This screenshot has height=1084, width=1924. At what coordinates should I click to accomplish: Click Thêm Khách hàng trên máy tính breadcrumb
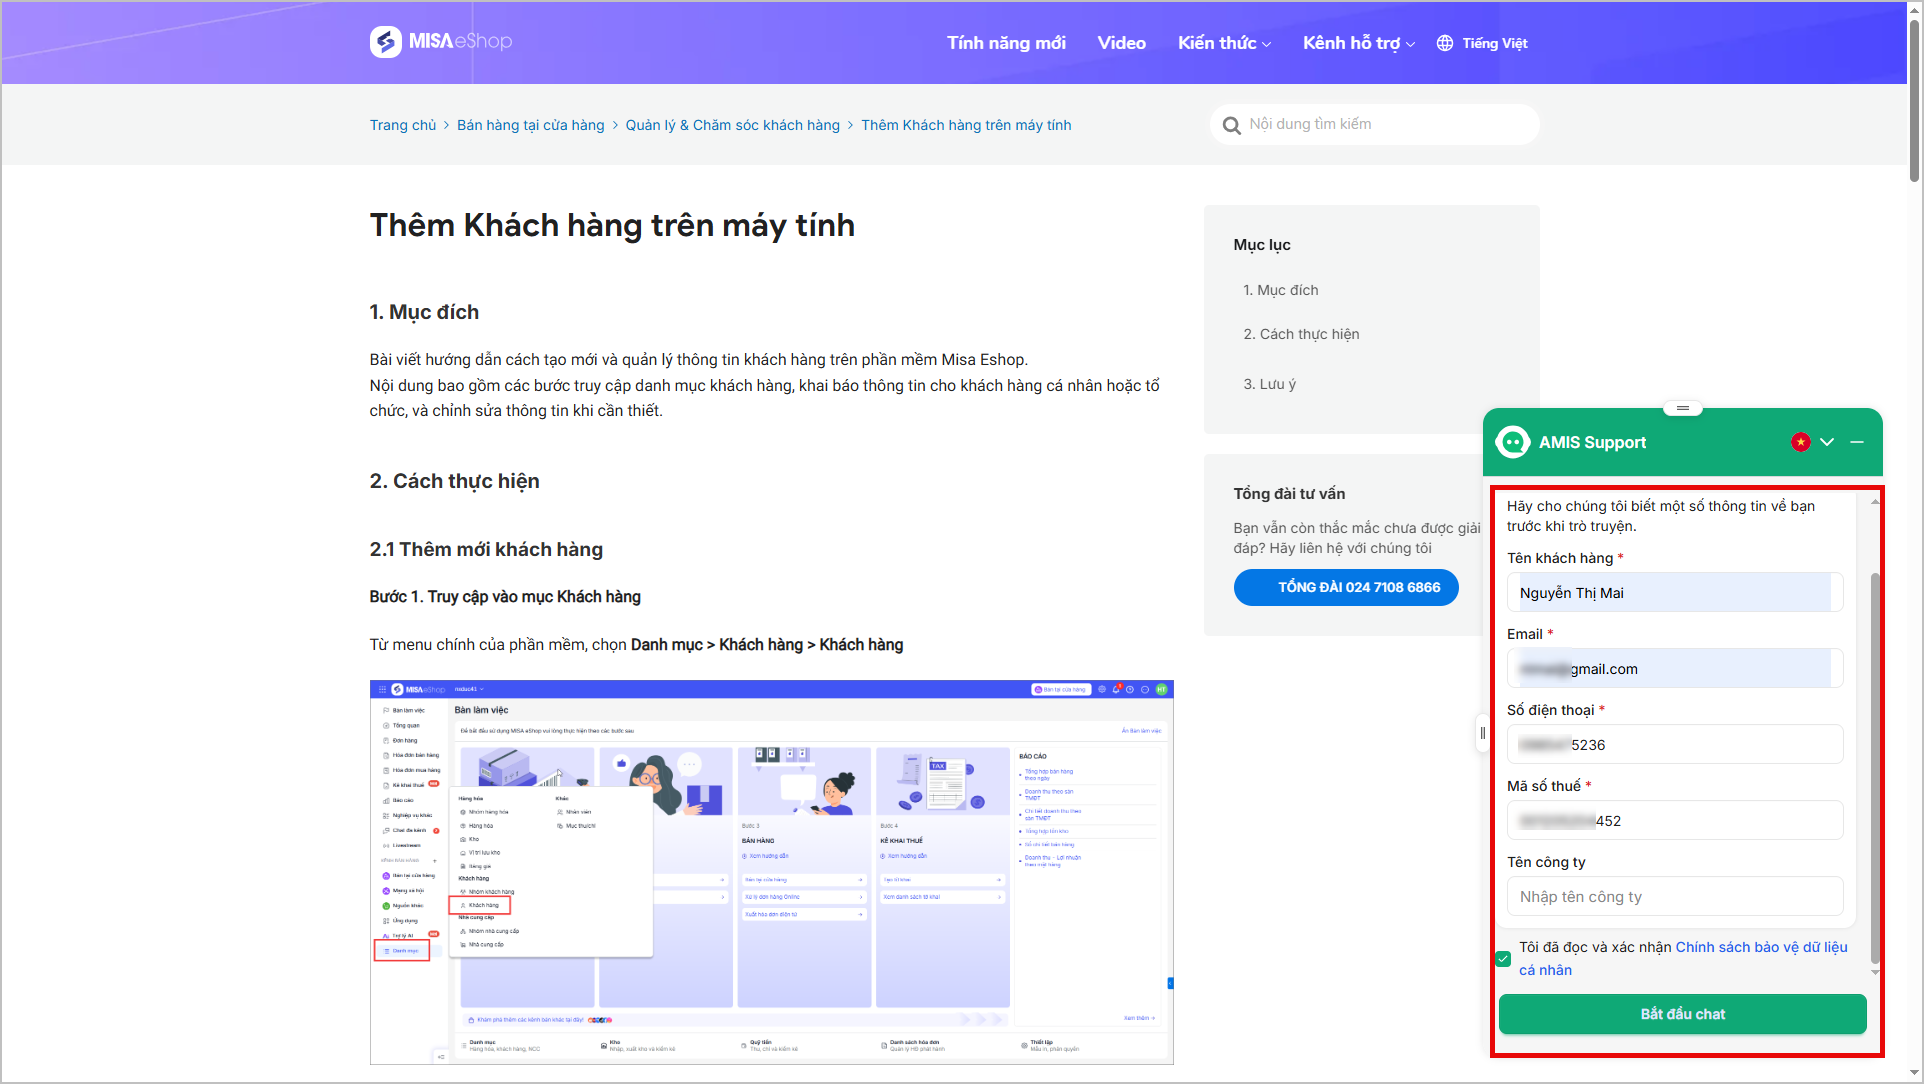[x=966, y=125]
